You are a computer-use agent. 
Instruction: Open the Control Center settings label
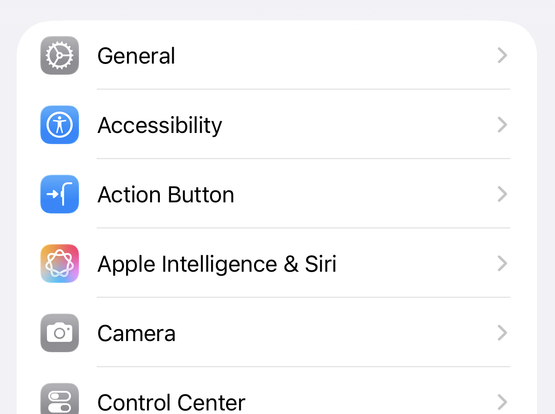point(171,403)
